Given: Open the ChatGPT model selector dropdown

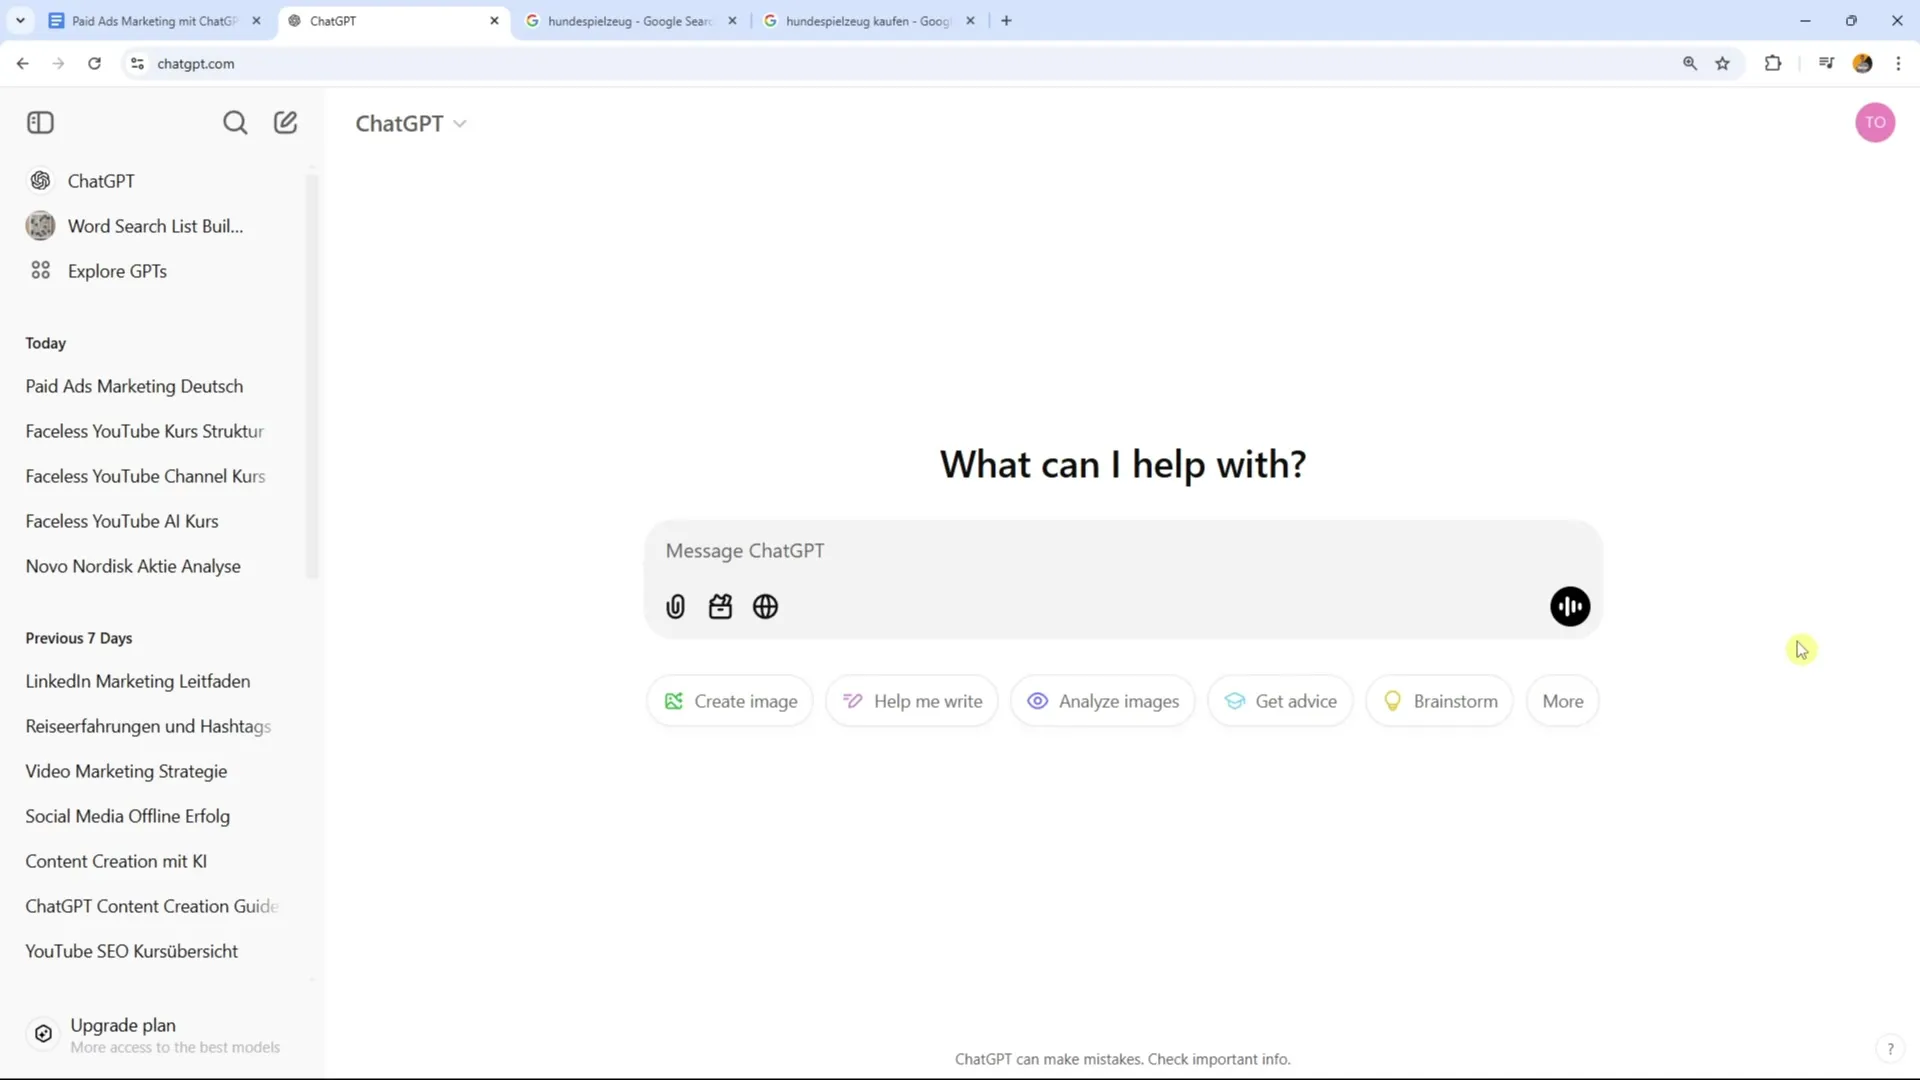Looking at the screenshot, I should pyautogui.click(x=411, y=124).
